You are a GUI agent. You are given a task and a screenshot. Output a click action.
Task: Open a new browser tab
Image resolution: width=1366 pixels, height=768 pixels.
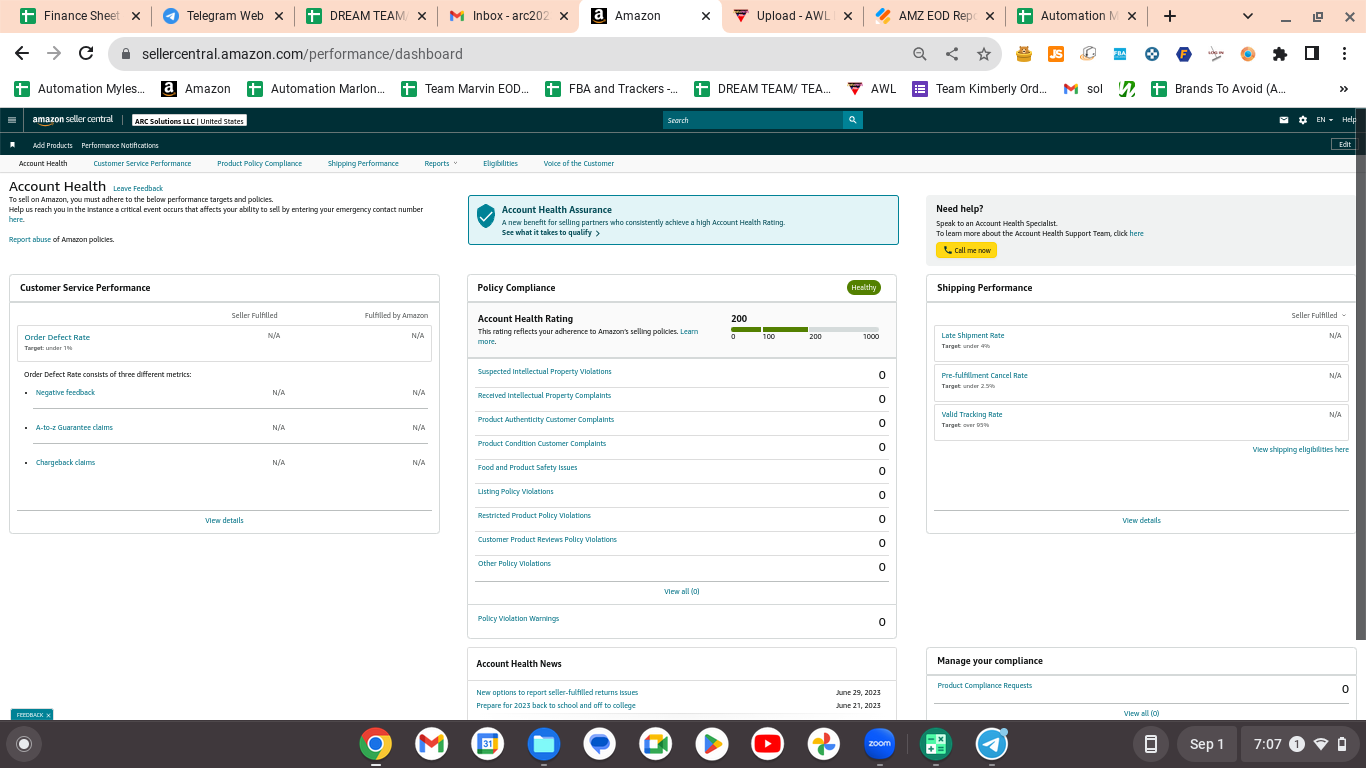pos(1170,16)
